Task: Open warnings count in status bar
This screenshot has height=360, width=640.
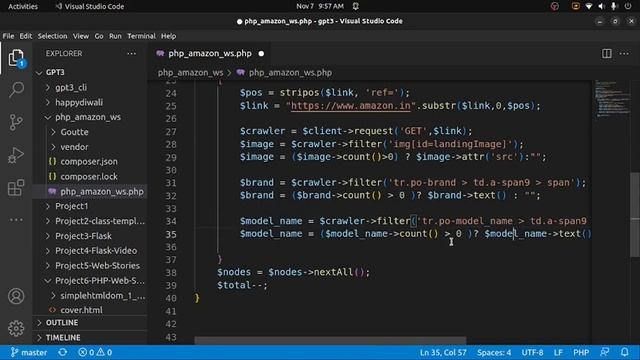Action: click(104, 352)
